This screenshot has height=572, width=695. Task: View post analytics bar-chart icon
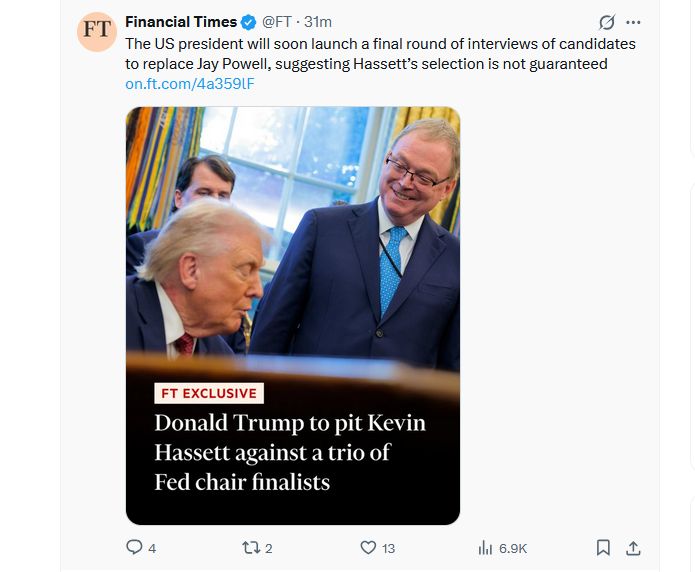486,547
